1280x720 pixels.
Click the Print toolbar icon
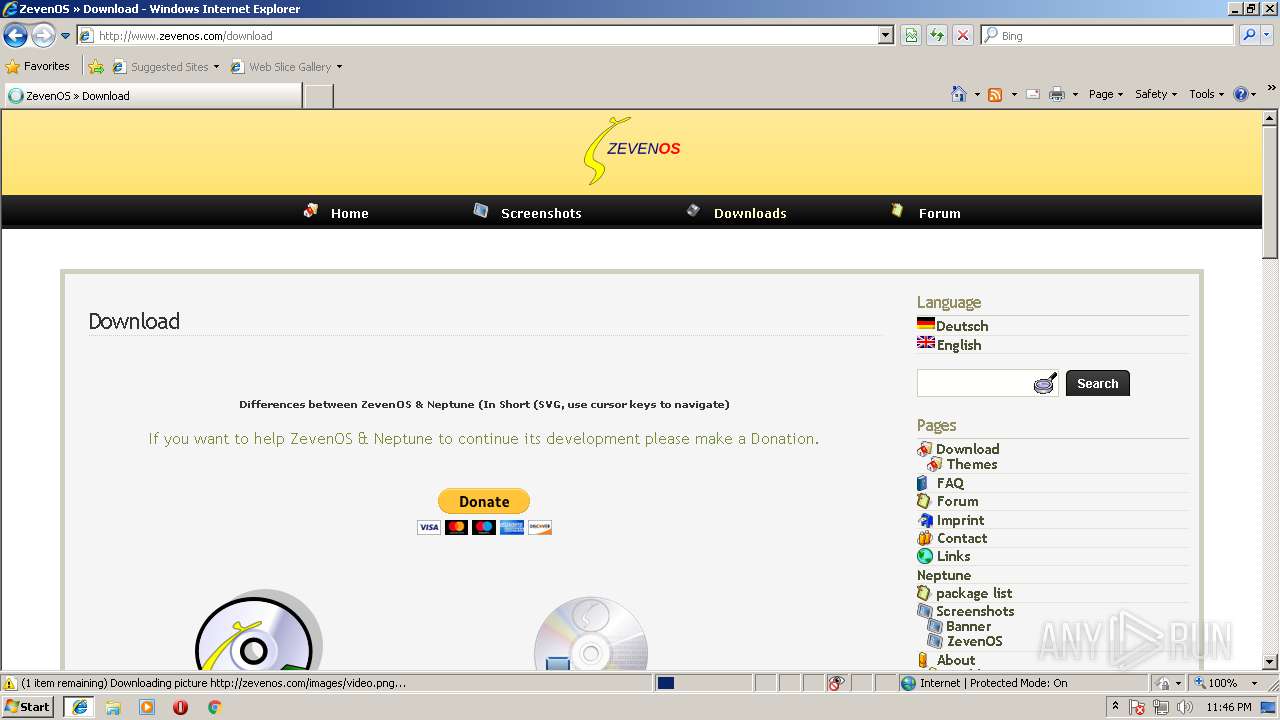point(1057,94)
